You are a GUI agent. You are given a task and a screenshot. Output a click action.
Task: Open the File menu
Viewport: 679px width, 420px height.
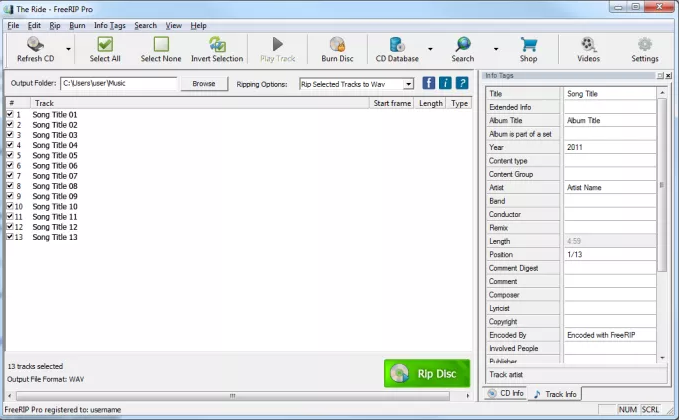(x=13, y=26)
